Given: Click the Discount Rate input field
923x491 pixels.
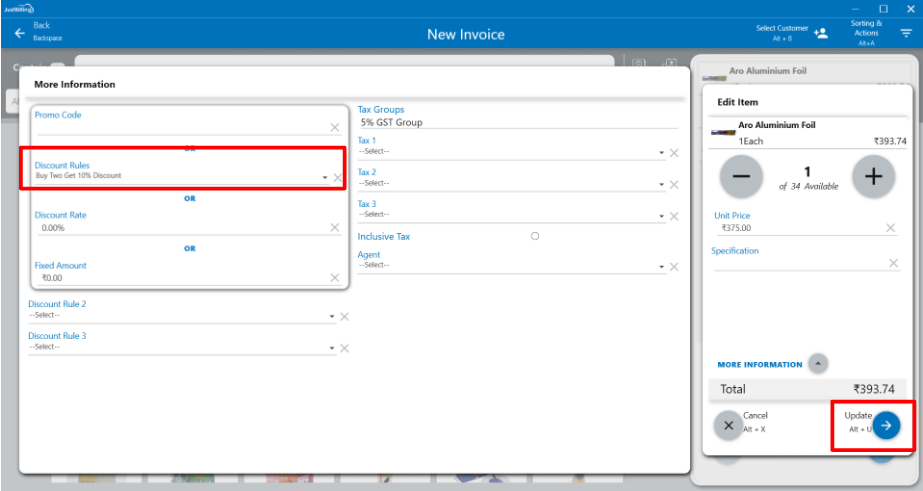Looking at the screenshot, I should coord(180,228).
